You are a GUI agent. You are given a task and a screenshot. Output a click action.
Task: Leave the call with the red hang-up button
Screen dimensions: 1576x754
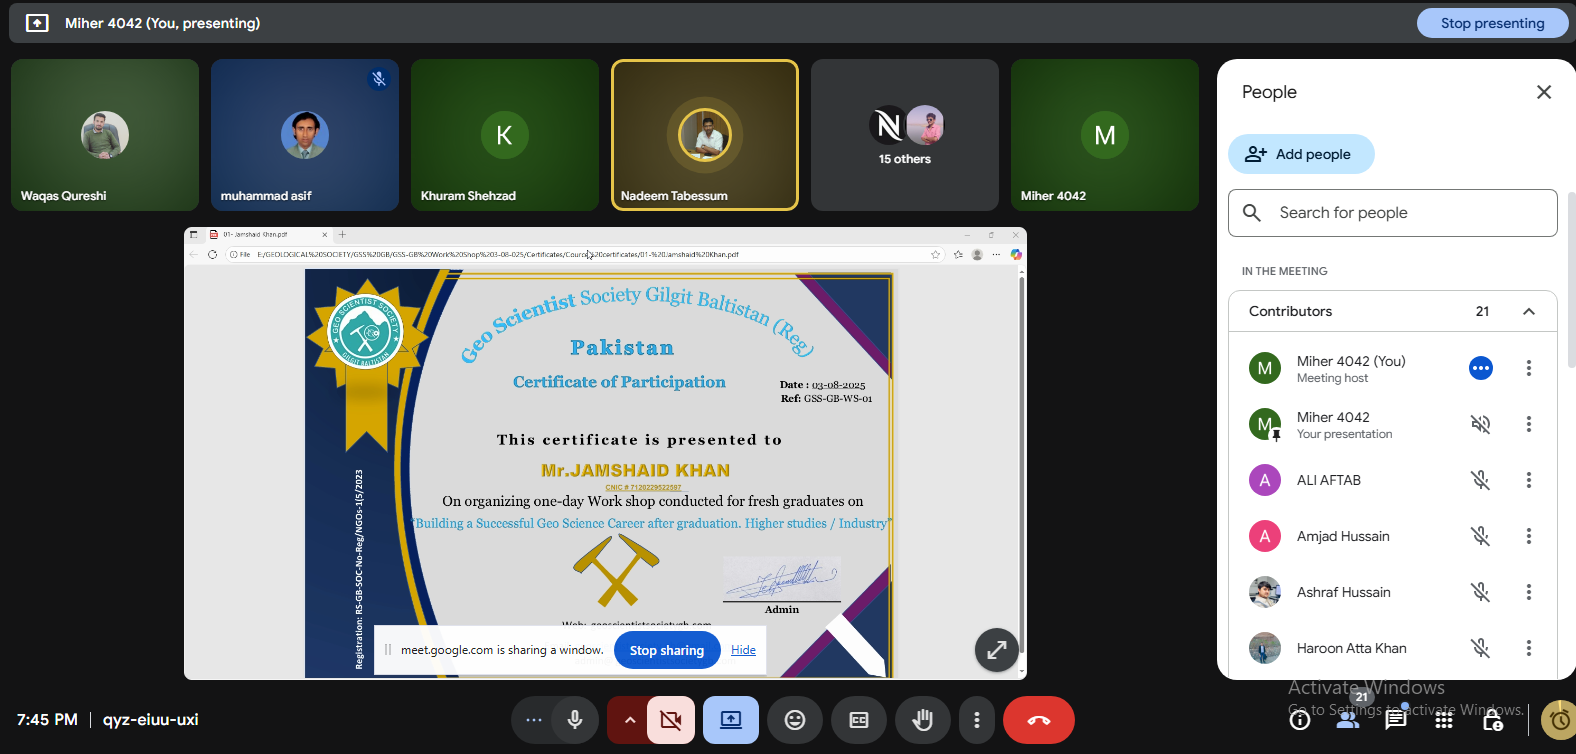coord(1039,720)
